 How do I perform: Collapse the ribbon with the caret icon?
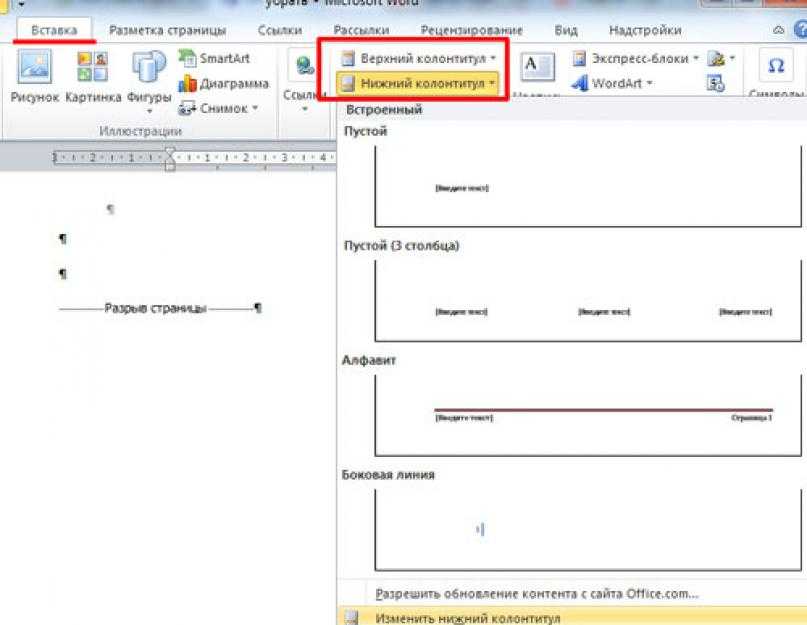779,30
